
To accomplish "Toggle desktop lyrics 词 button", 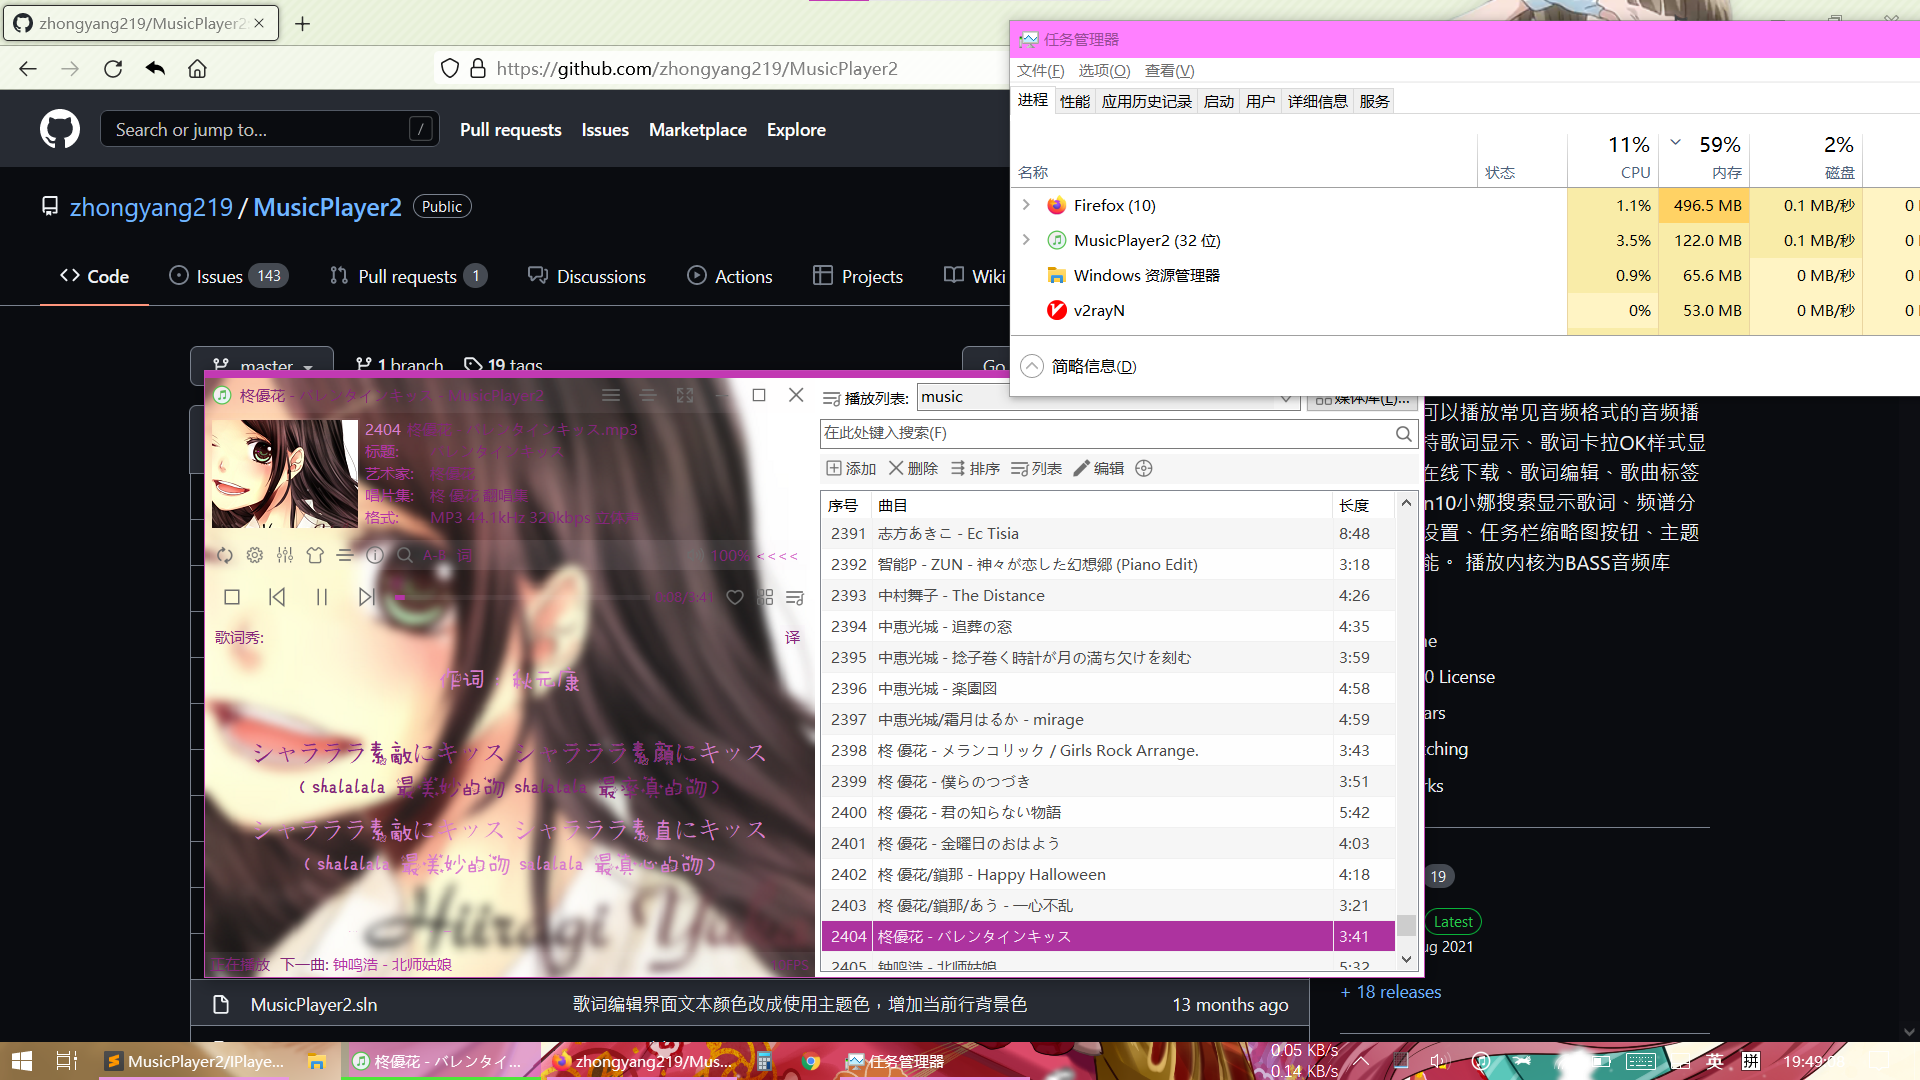I will 464,555.
